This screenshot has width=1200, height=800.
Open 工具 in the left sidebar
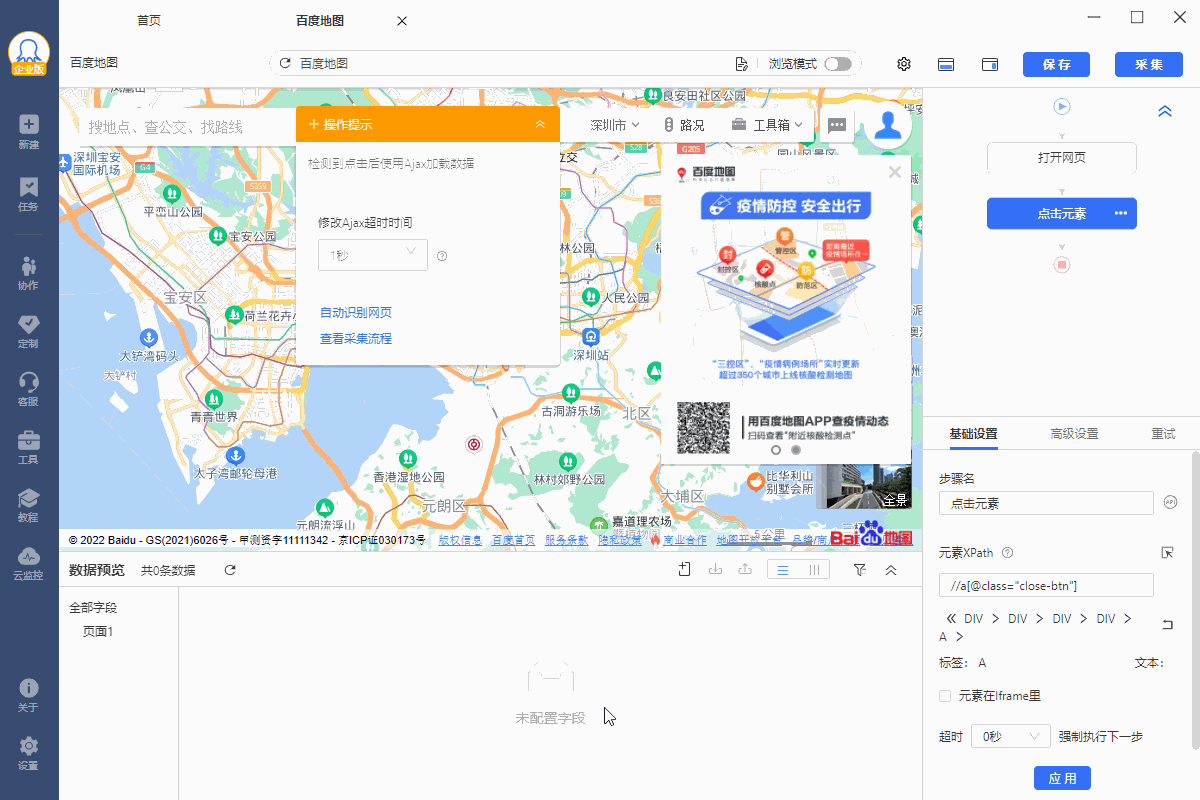pyautogui.click(x=28, y=448)
